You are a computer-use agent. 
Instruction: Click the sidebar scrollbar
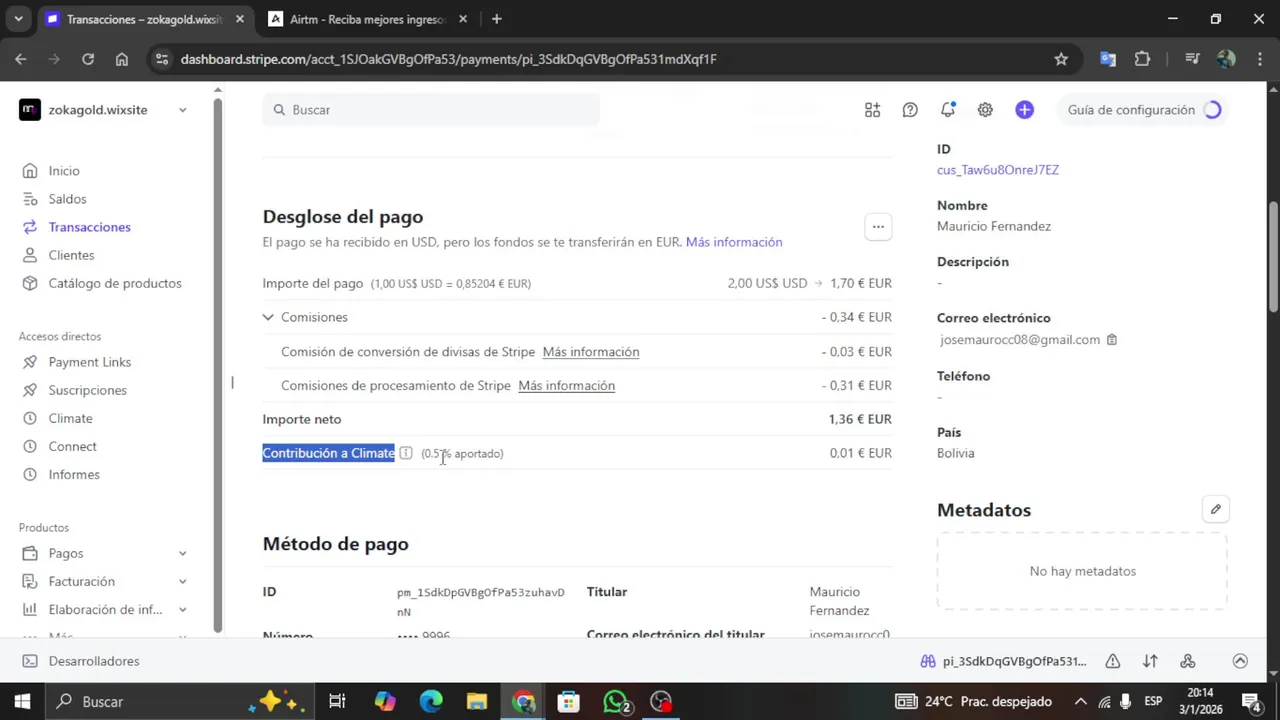click(x=217, y=365)
